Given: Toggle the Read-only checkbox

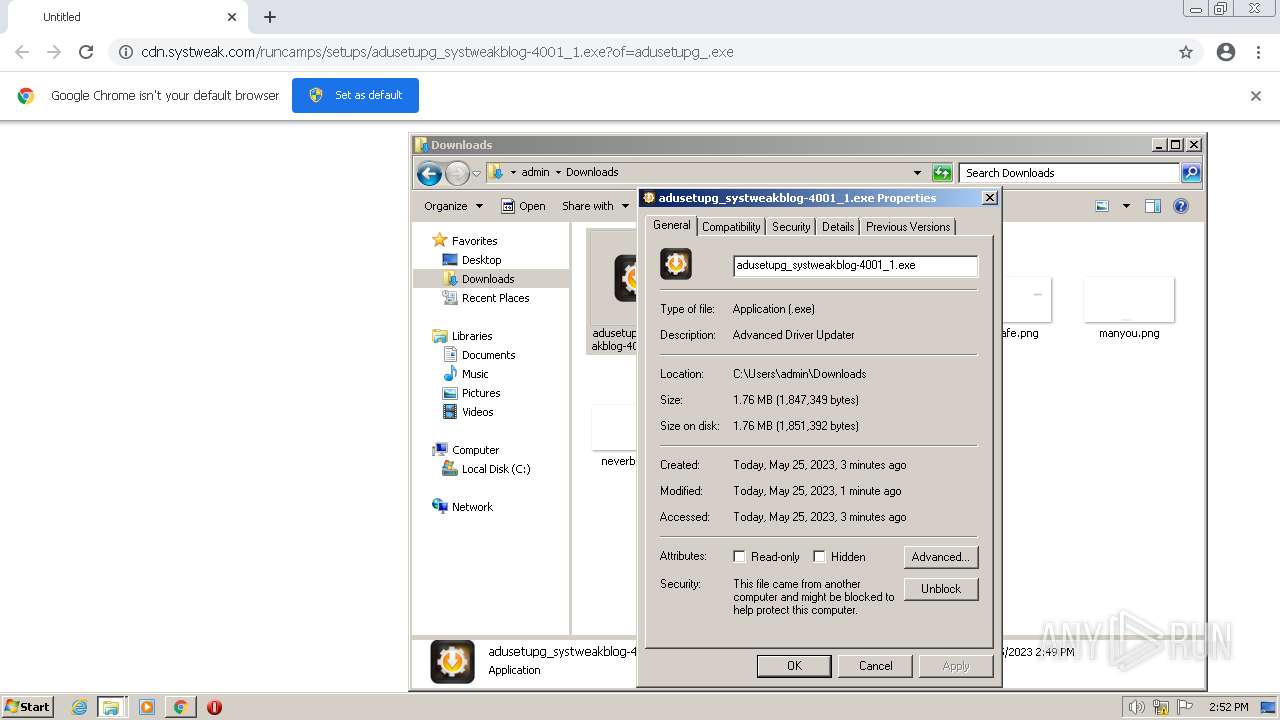Looking at the screenshot, I should tap(740, 557).
